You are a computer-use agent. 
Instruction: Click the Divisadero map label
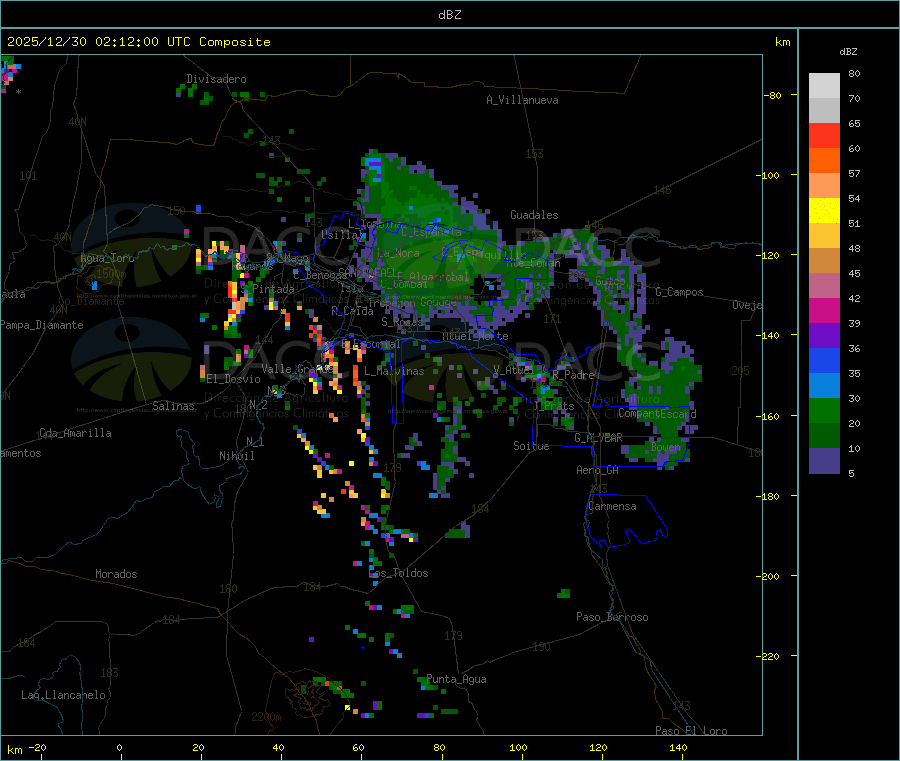pos(216,79)
